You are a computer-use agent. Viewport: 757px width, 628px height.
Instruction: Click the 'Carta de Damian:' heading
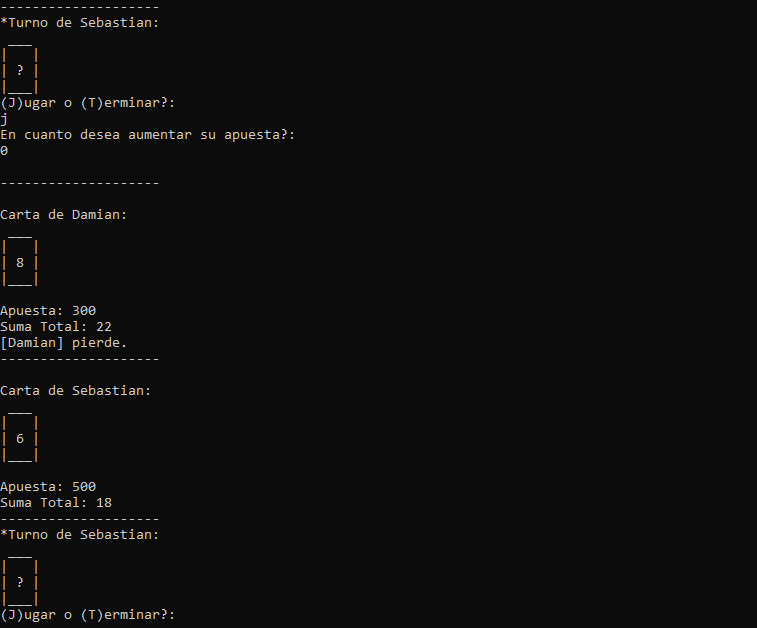click(64, 215)
